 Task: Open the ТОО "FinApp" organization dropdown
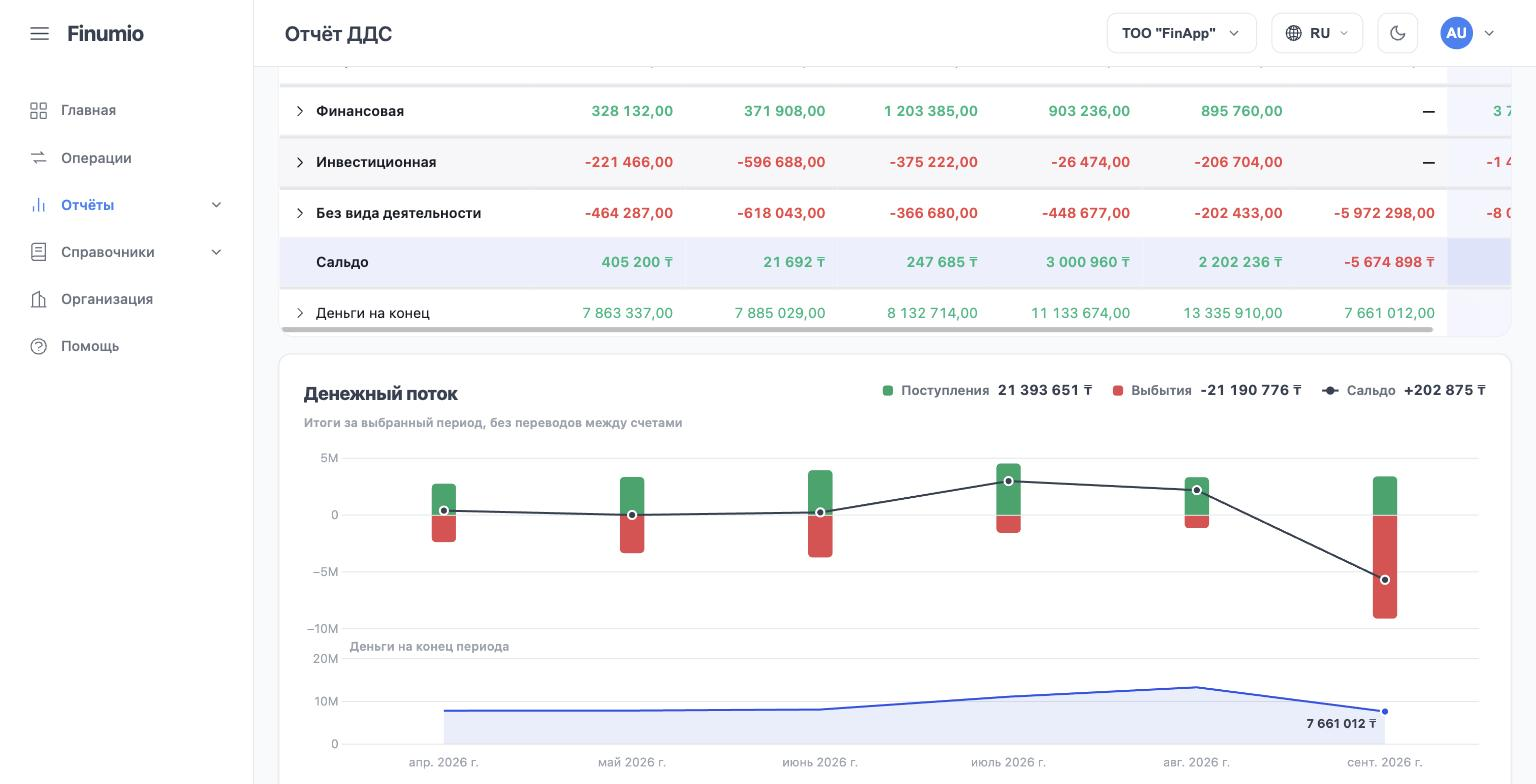pyautogui.click(x=1181, y=33)
